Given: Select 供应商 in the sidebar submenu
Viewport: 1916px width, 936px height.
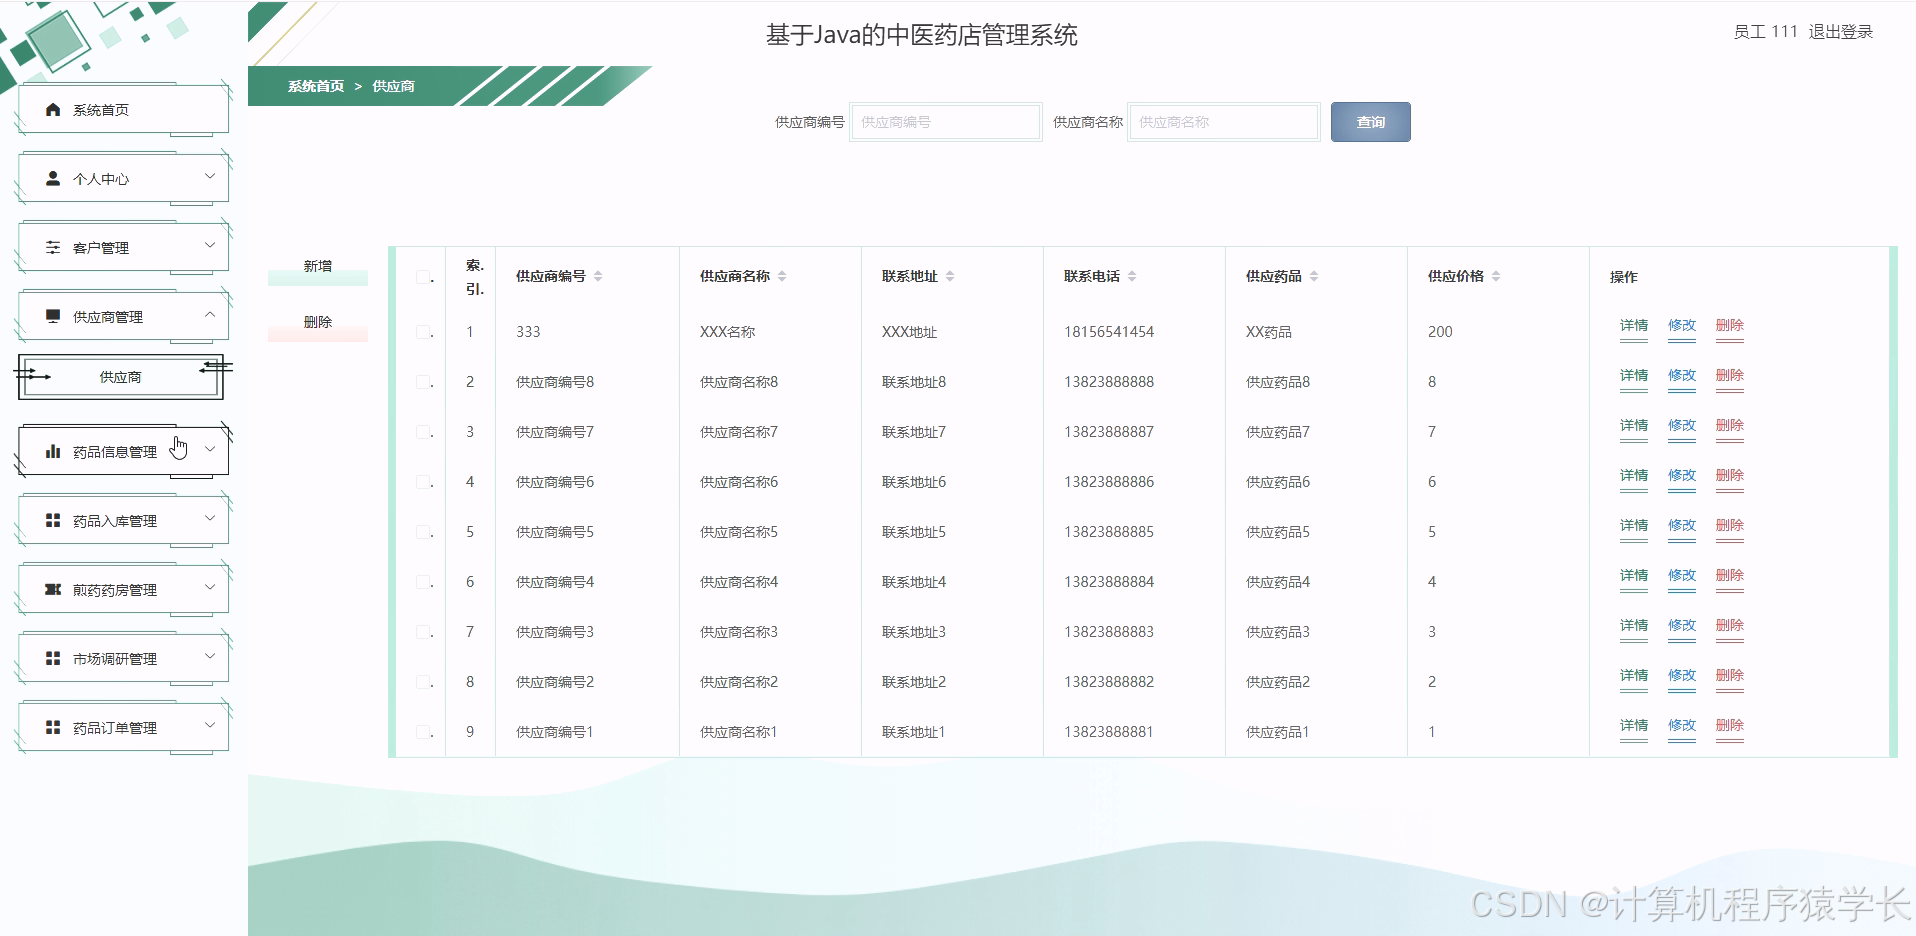Looking at the screenshot, I should pos(118,377).
